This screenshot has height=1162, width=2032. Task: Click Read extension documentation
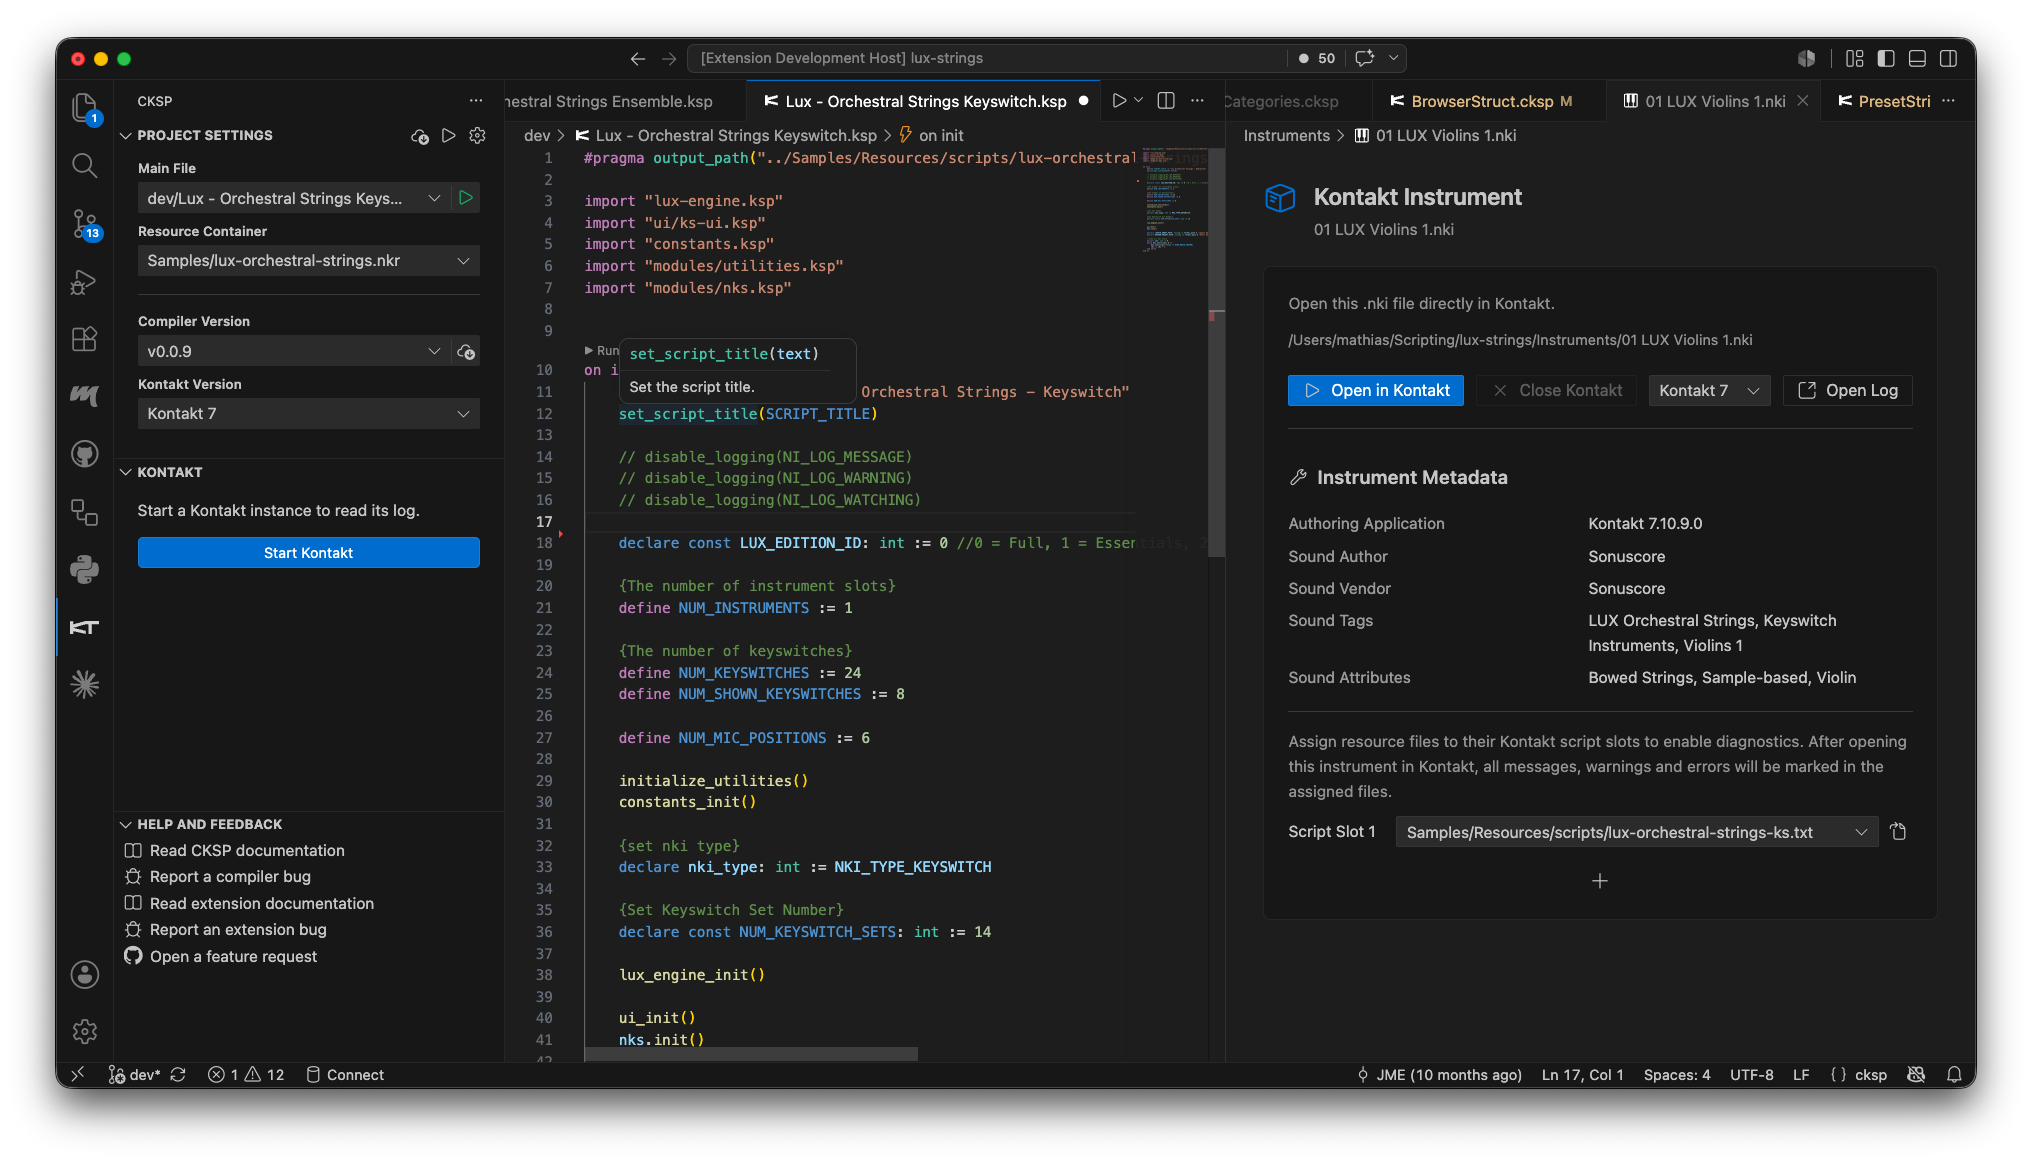pos(262,904)
